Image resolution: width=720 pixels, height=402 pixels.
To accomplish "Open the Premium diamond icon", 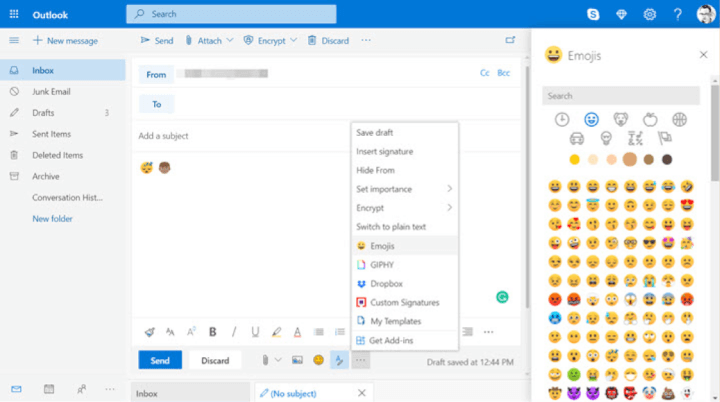I will (x=621, y=14).
